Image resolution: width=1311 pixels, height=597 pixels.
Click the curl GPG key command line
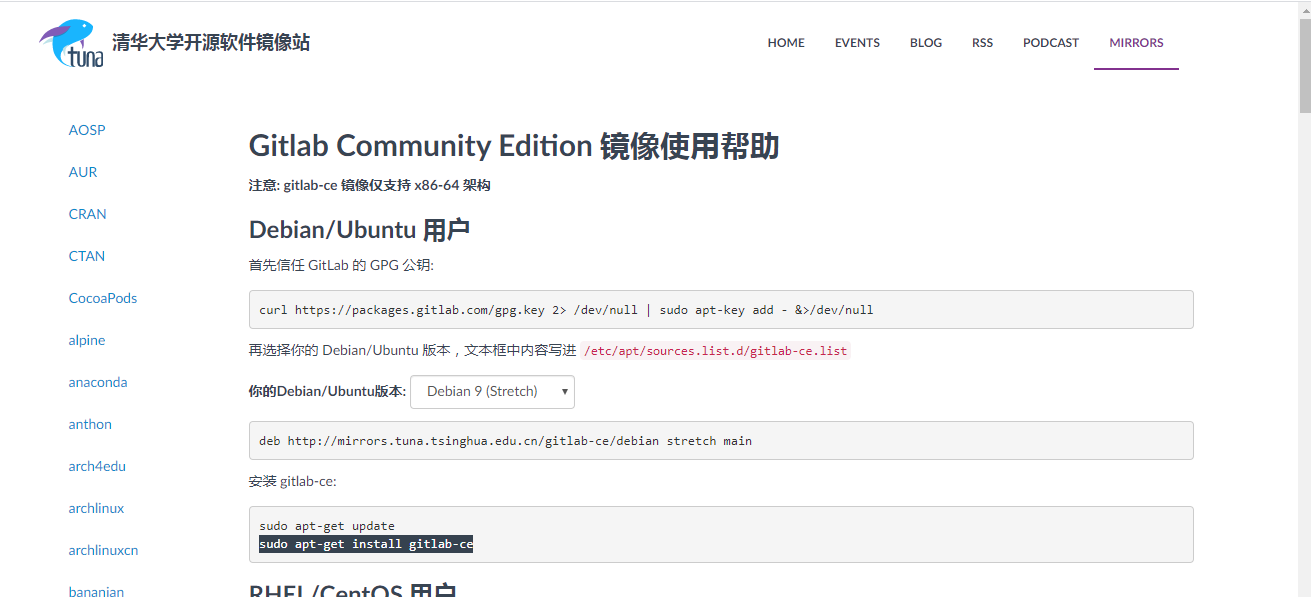566,310
